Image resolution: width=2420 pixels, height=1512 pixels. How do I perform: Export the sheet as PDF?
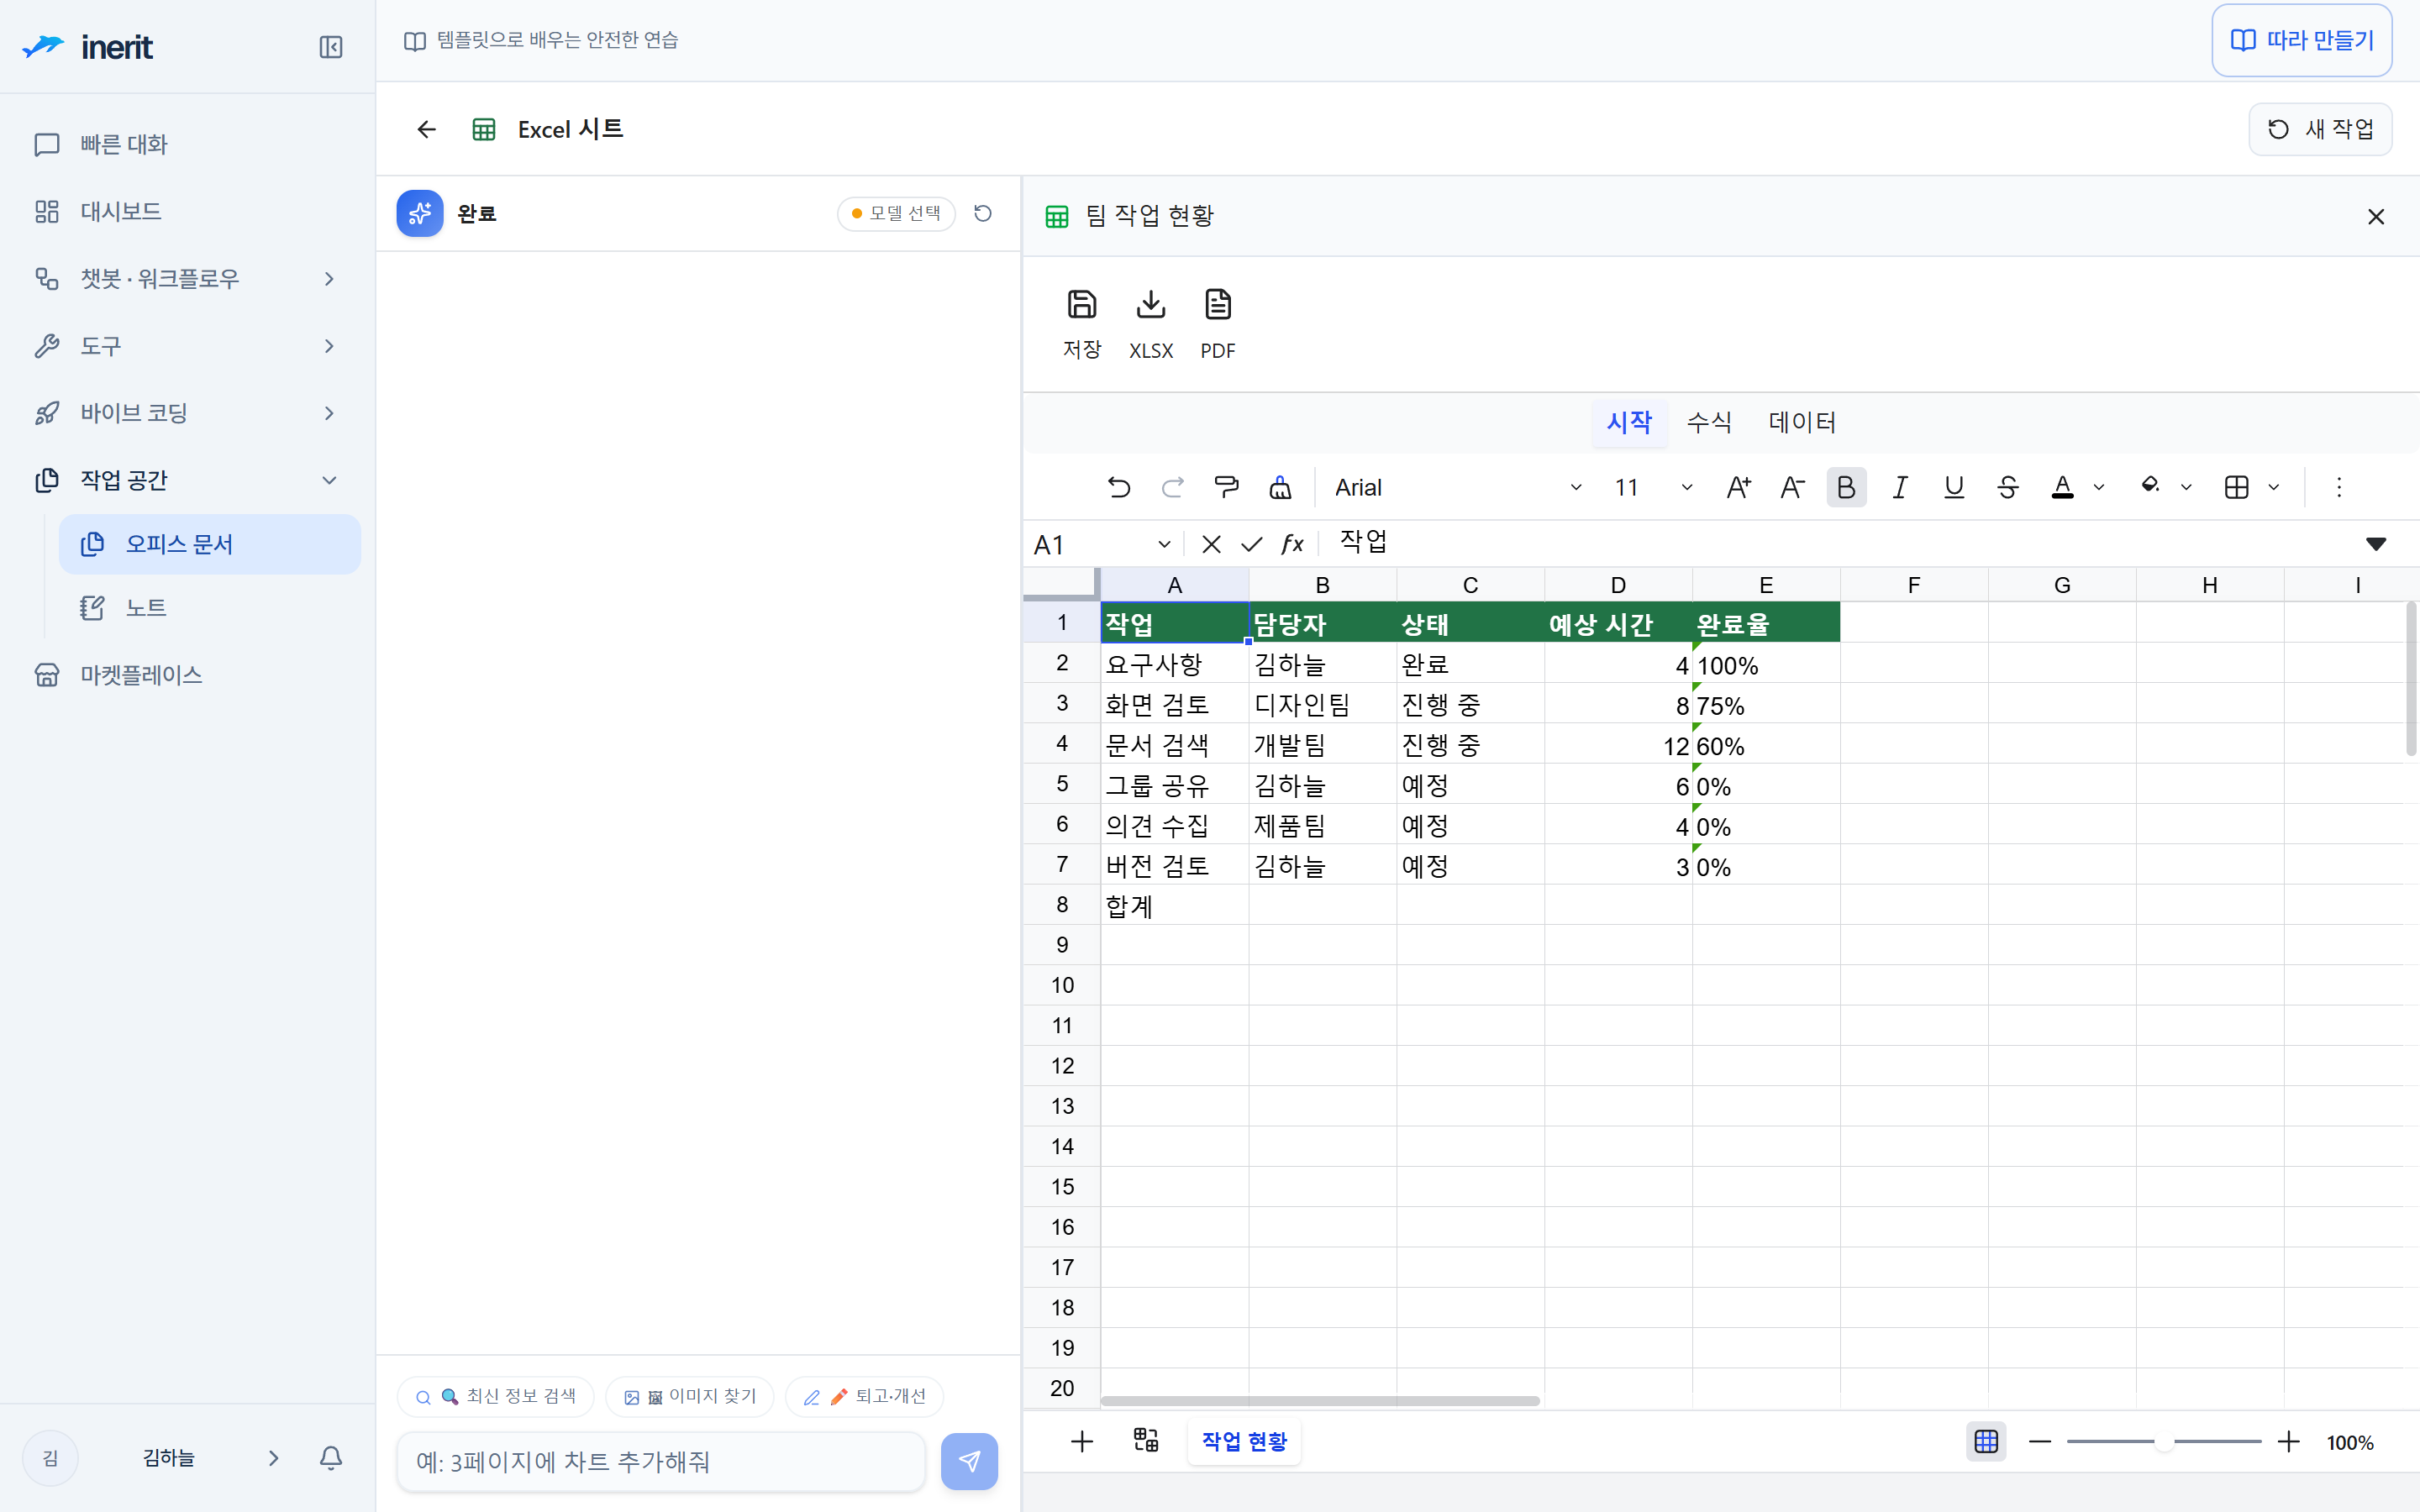1218,323
